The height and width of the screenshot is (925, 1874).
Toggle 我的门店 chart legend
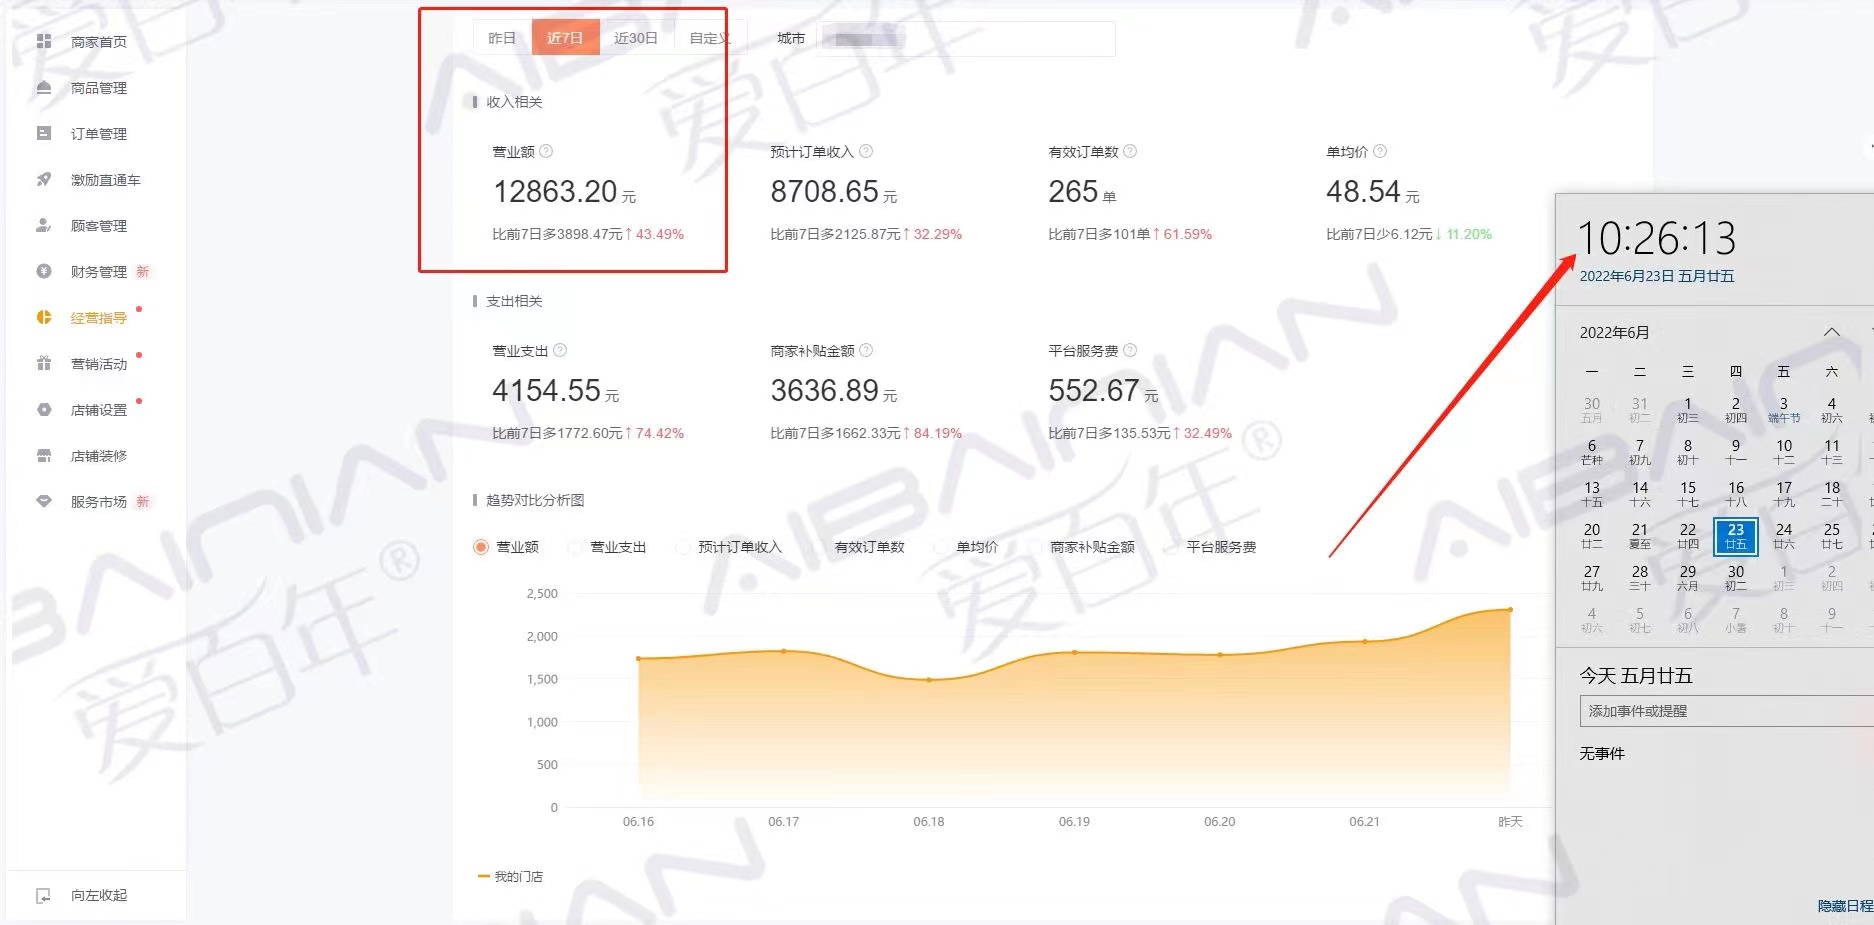coord(511,876)
